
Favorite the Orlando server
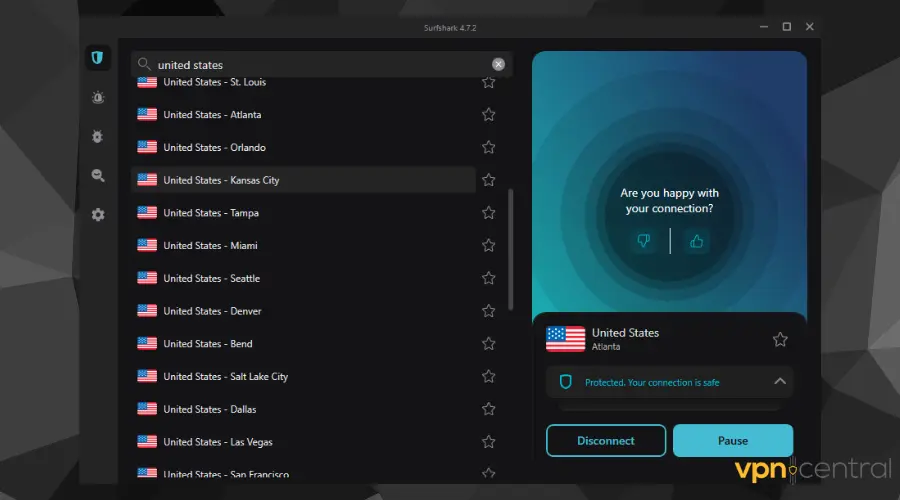488,148
